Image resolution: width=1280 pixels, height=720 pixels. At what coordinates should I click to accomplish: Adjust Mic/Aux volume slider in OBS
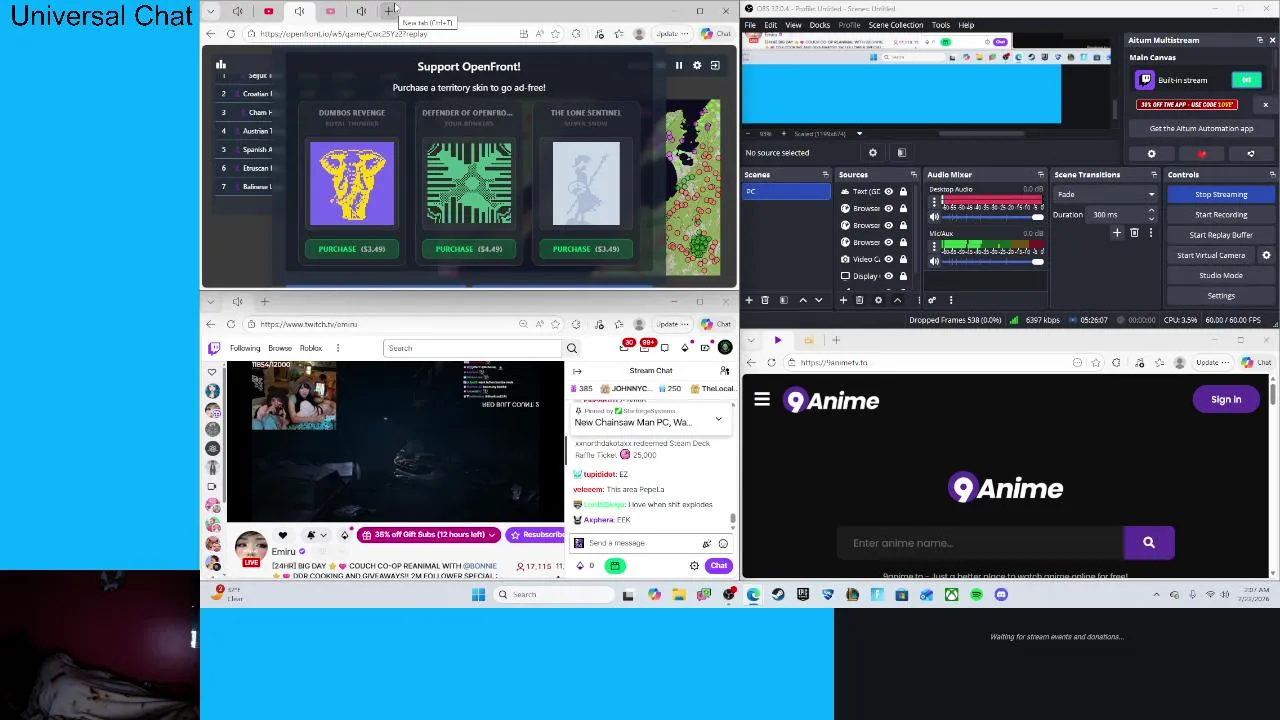pos(989,261)
